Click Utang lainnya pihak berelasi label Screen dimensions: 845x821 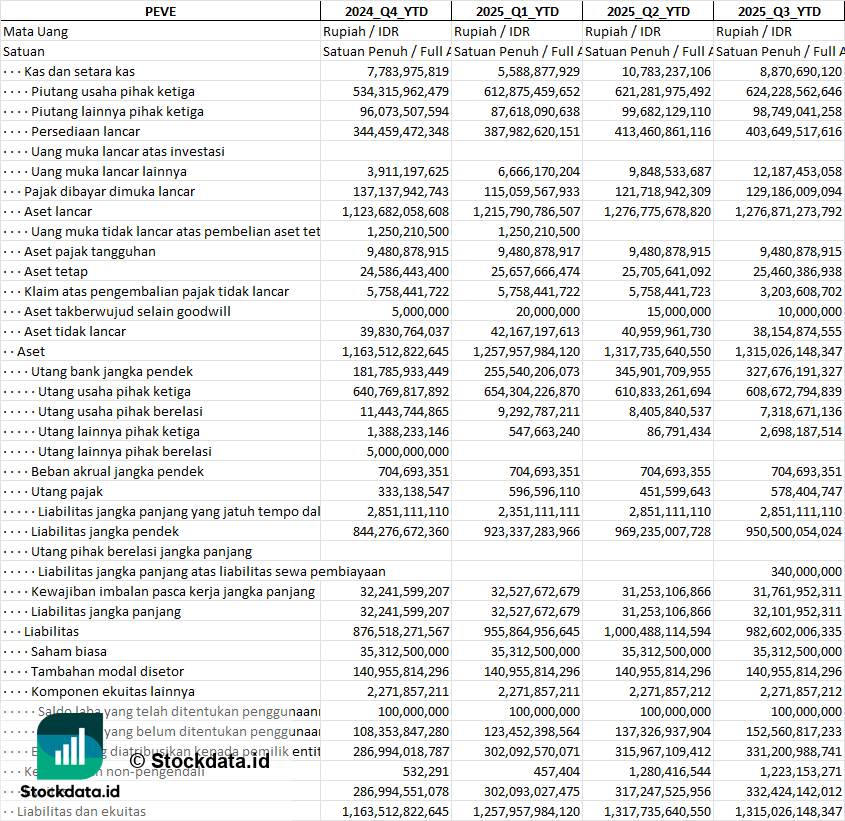coord(124,451)
